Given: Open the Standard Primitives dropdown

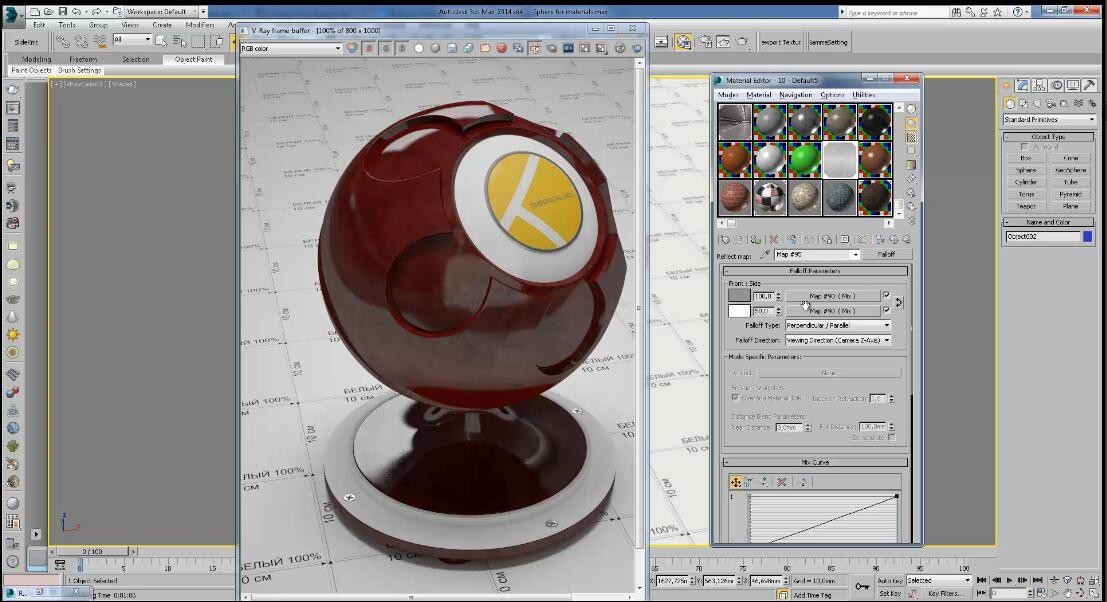Looking at the screenshot, I should click(x=1049, y=120).
